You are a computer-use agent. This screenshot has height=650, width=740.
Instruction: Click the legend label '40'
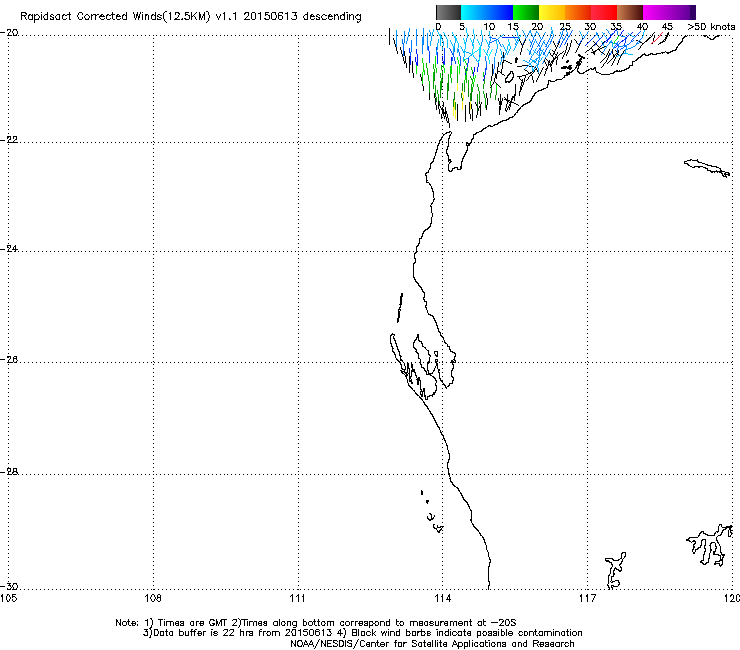point(642,27)
